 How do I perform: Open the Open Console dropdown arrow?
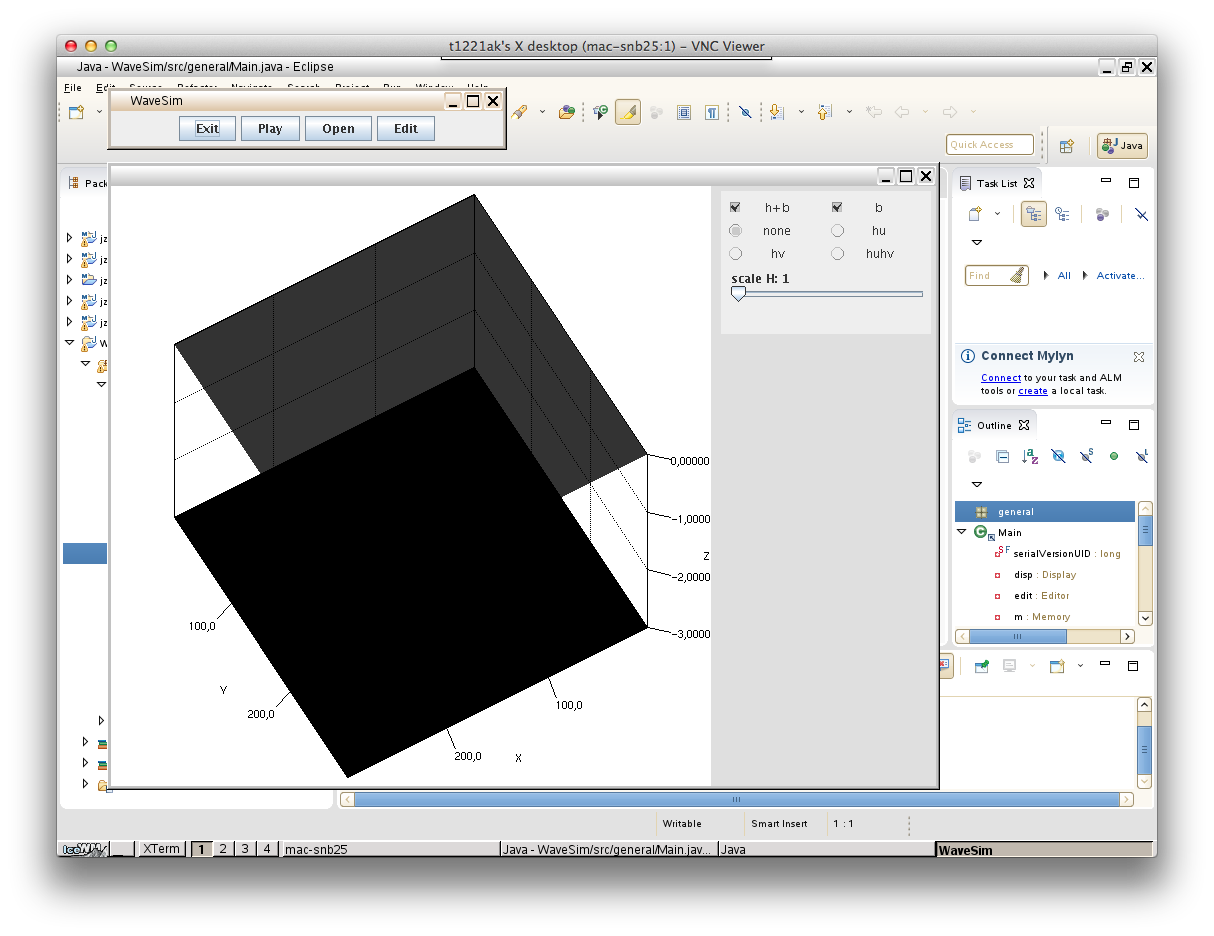(x=1080, y=666)
